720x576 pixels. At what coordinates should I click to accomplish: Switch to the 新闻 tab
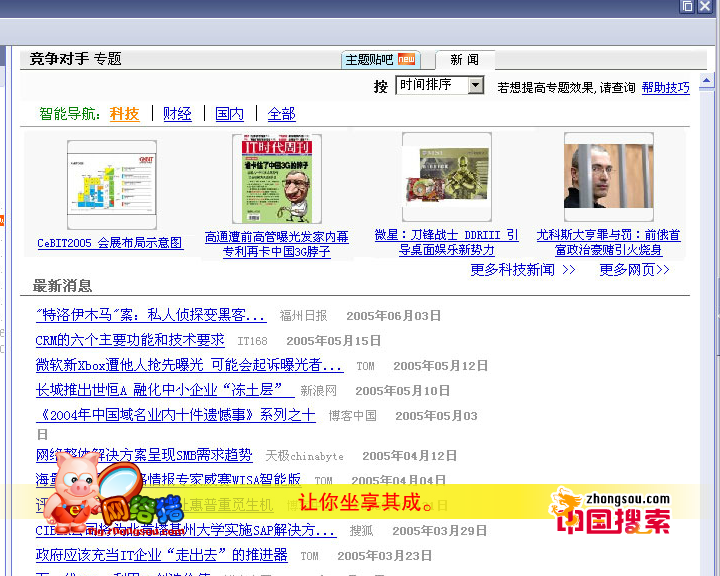[465, 60]
